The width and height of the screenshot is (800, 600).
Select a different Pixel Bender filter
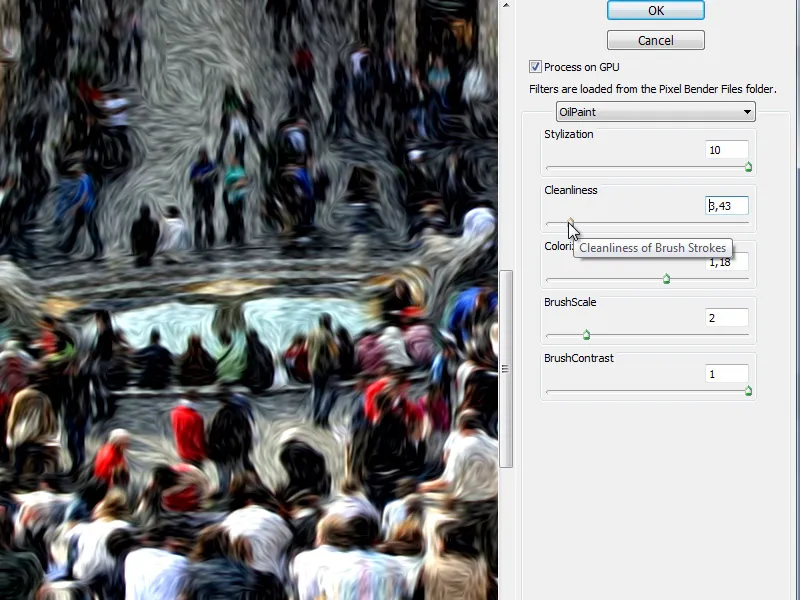pyautogui.click(x=655, y=111)
